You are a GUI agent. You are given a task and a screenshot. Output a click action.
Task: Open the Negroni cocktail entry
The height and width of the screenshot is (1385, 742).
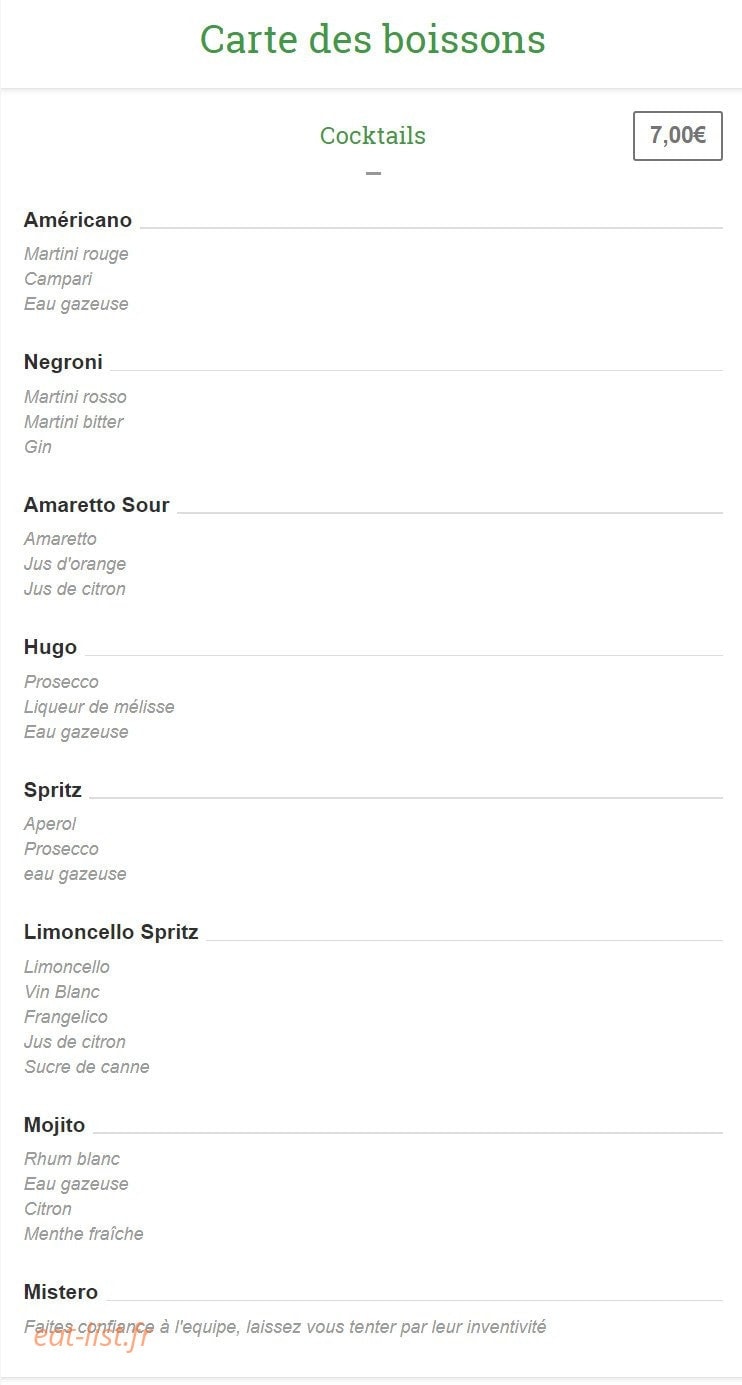[63, 362]
